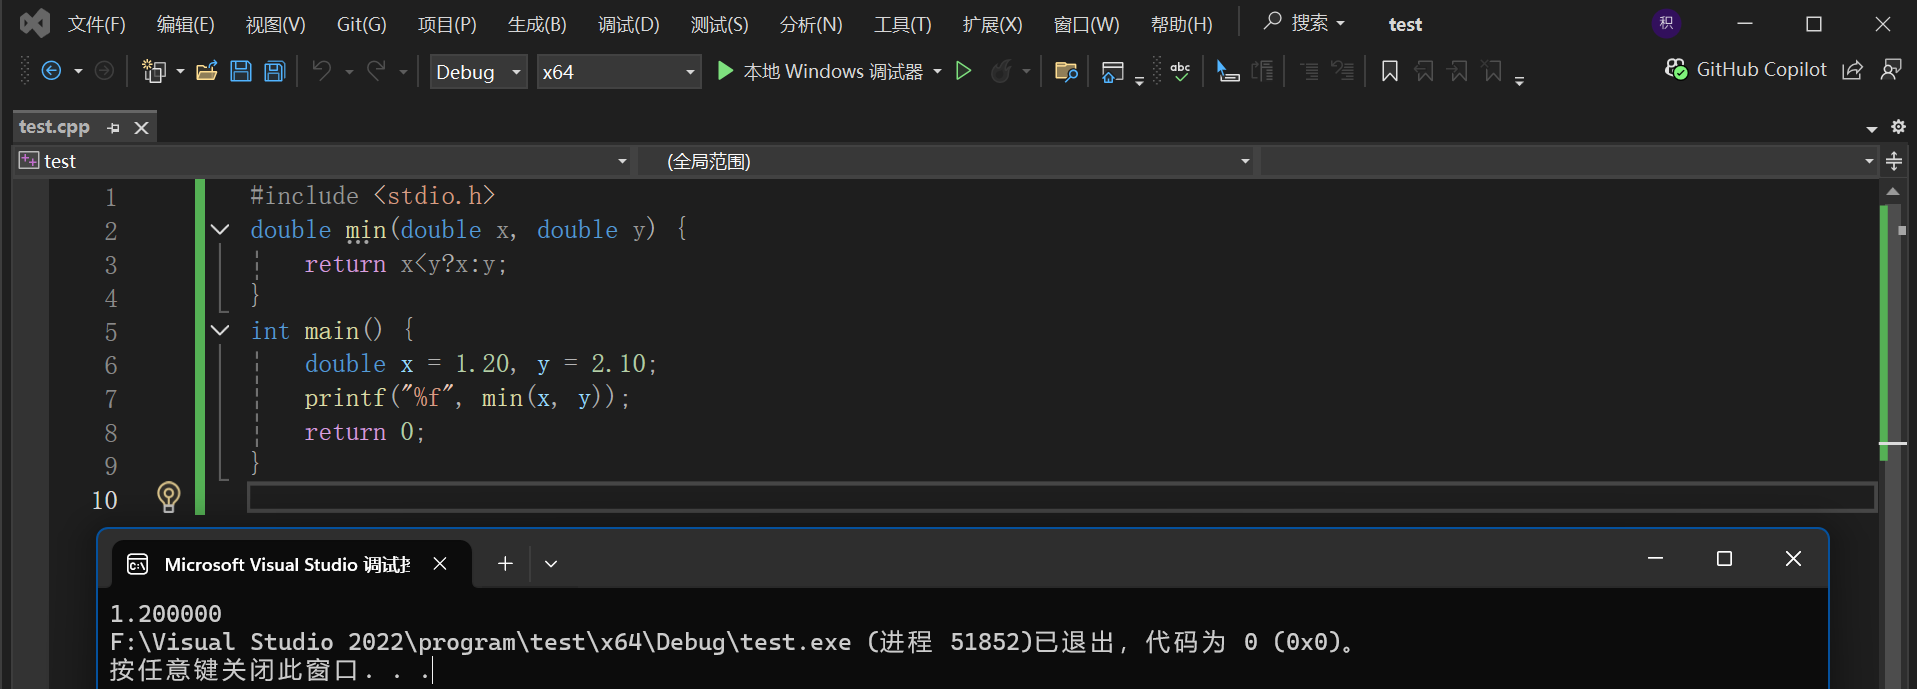Click the clear bookmarks icon
Viewport: 1917px width, 689px height.
[1492, 71]
